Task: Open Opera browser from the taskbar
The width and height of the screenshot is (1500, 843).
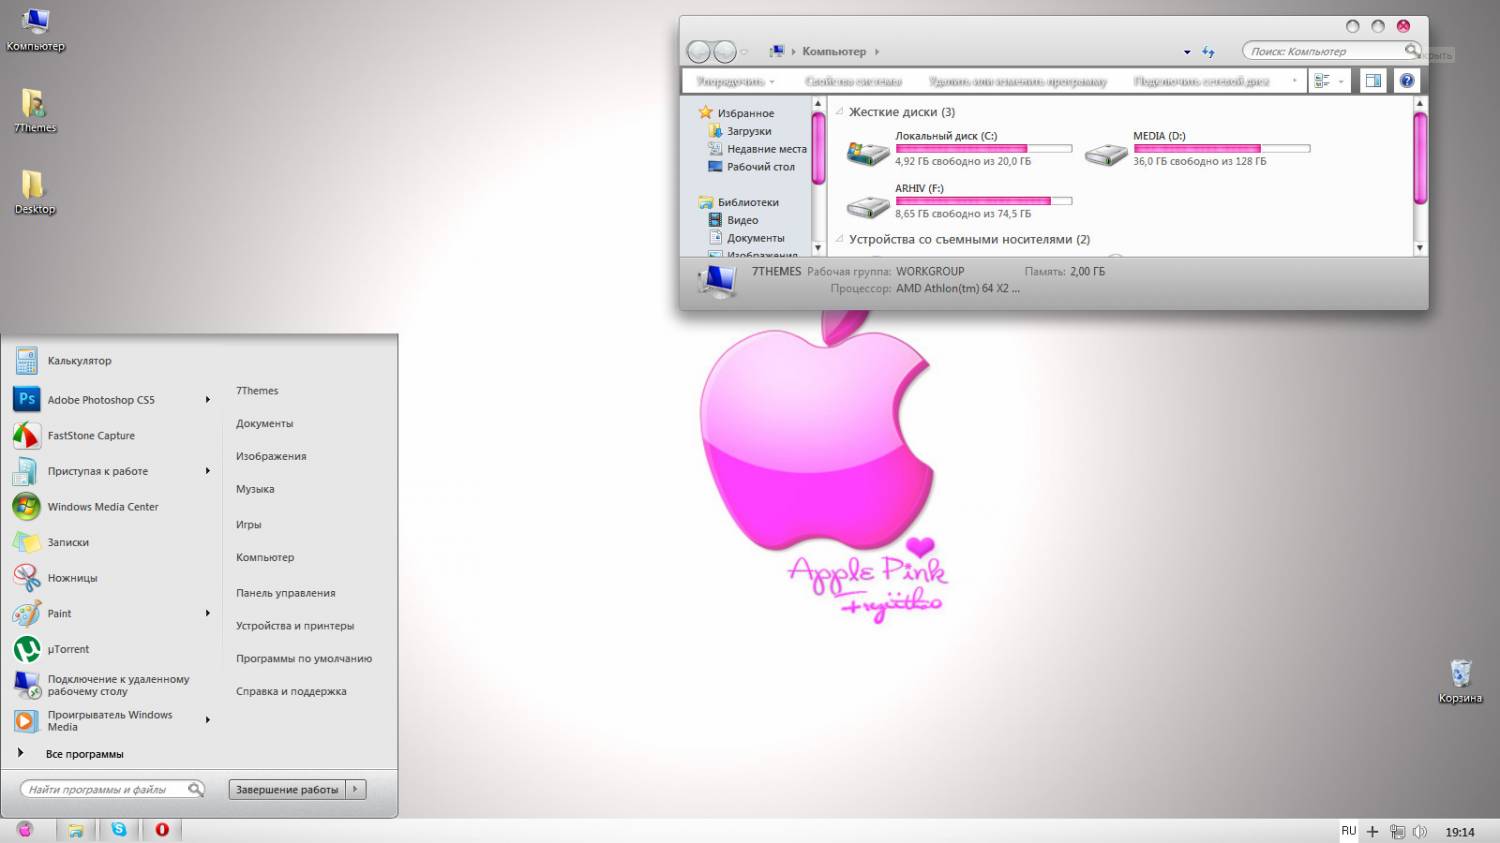Action: pyautogui.click(x=162, y=830)
